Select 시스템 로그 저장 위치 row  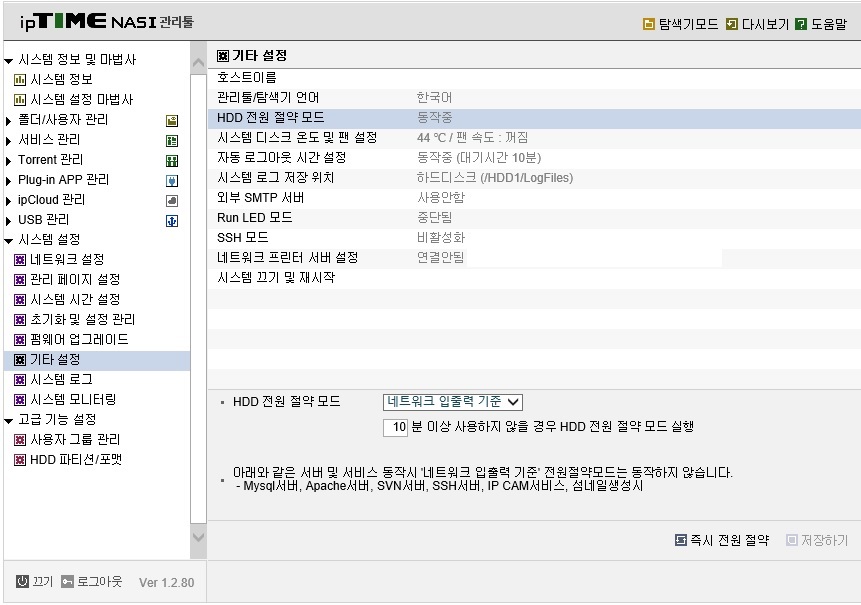coord(534,178)
